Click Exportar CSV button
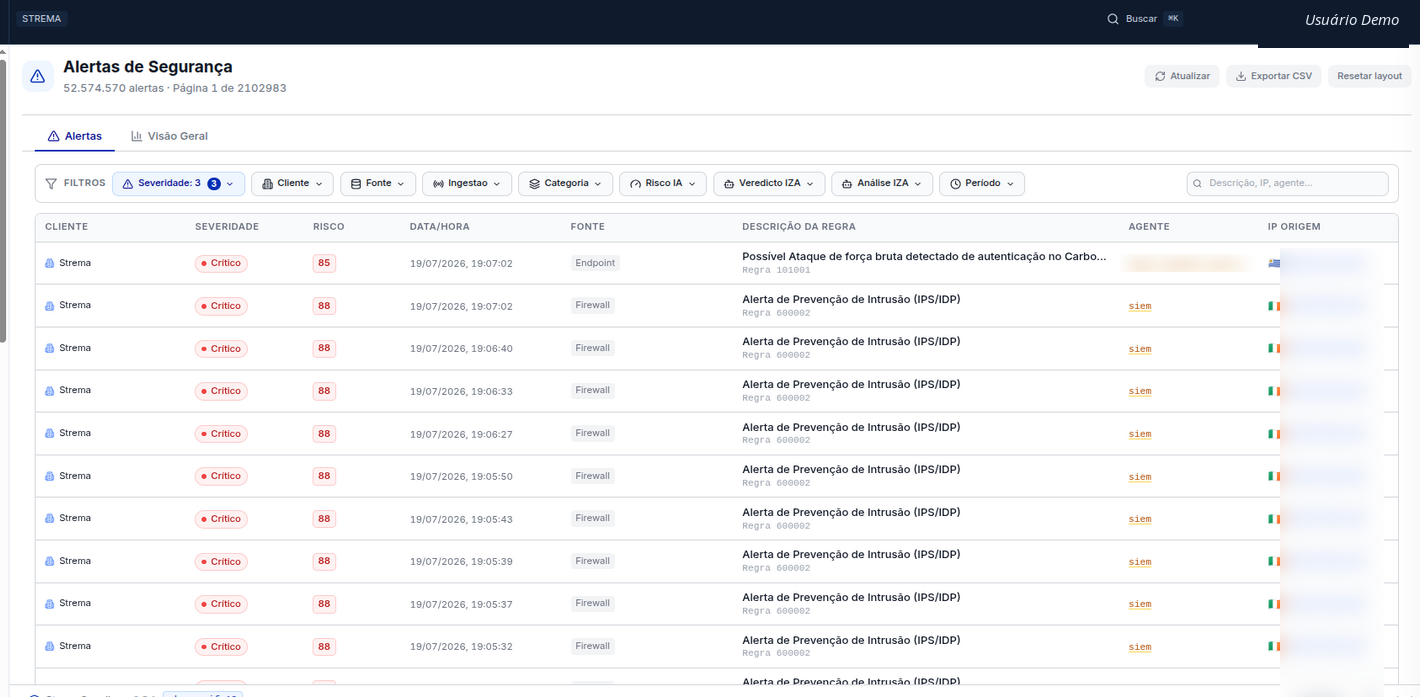The width and height of the screenshot is (1420, 697). click(x=1274, y=76)
